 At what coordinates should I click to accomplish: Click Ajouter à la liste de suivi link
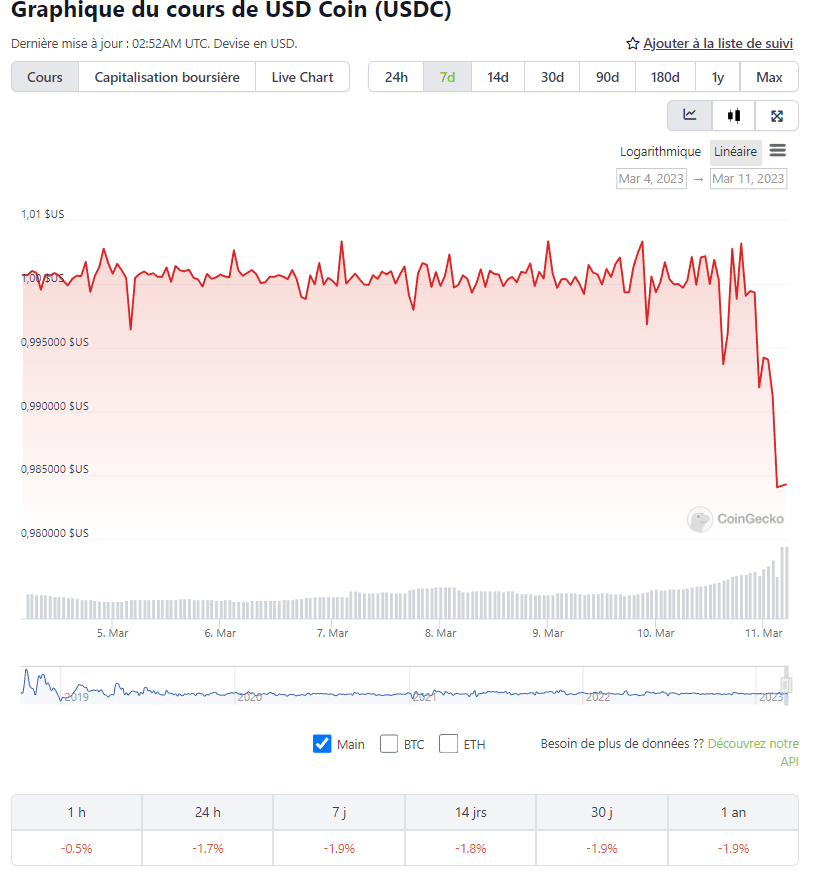click(717, 43)
